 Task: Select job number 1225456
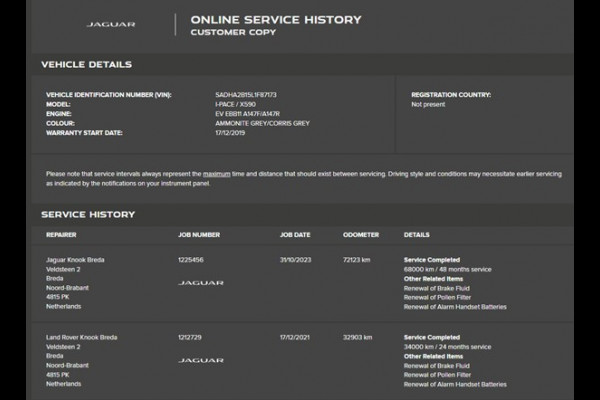coord(191,260)
